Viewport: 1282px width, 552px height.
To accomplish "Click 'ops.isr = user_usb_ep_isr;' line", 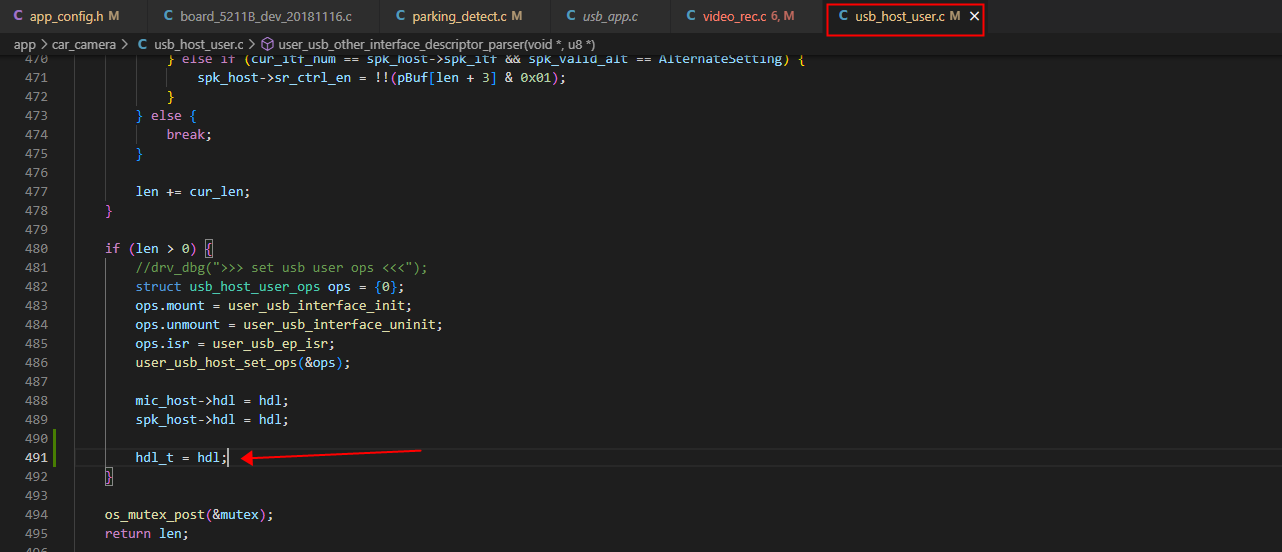I will click(x=236, y=344).
